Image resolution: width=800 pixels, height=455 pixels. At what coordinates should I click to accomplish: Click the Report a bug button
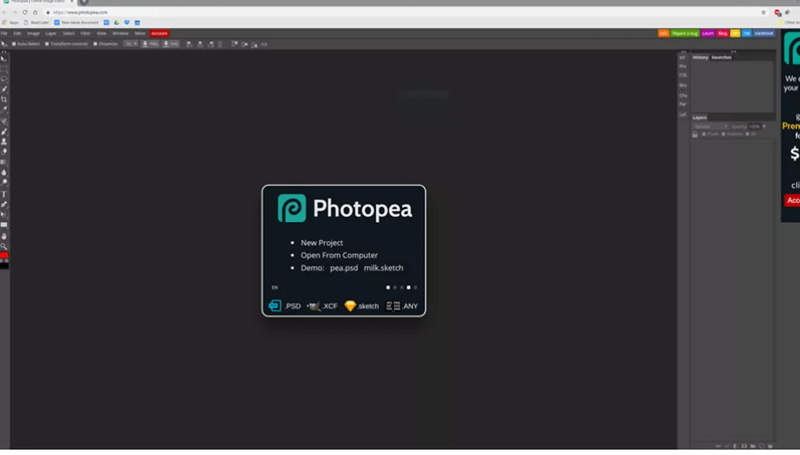[685, 33]
